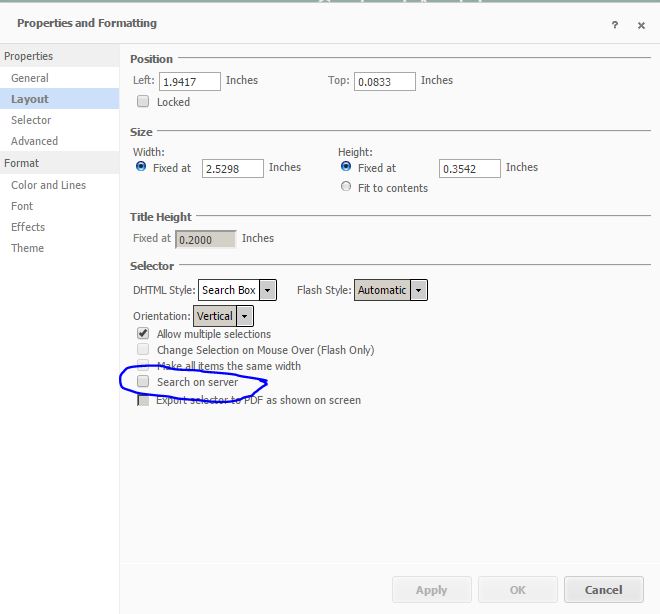Click the Height value field 0.3542
The image size is (660, 614).
pos(470,168)
